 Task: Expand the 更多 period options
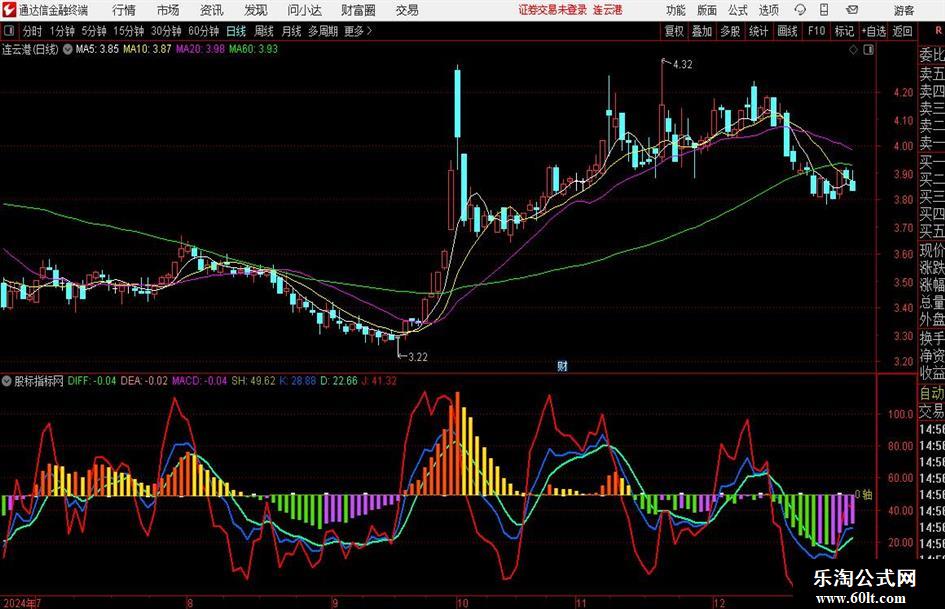click(358, 31)
